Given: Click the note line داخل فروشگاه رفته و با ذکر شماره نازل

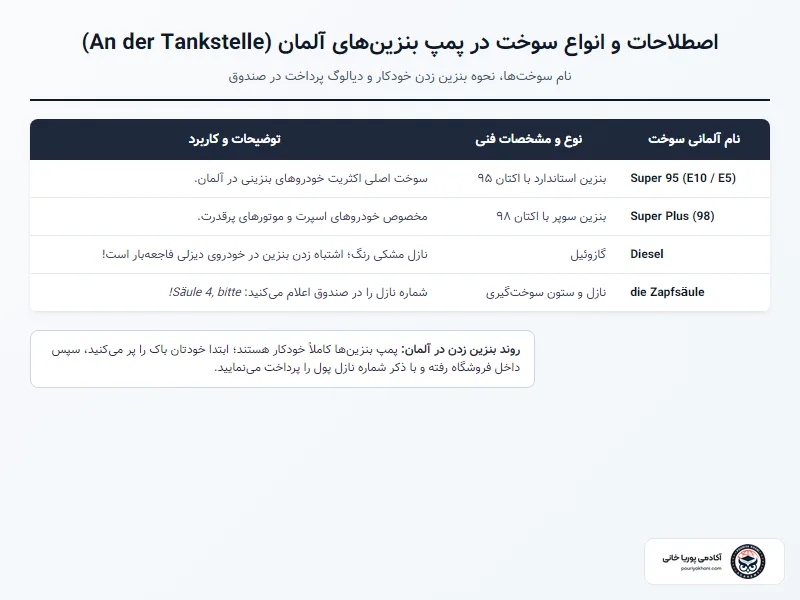Looking at the screenshot, I should point(367,367).
